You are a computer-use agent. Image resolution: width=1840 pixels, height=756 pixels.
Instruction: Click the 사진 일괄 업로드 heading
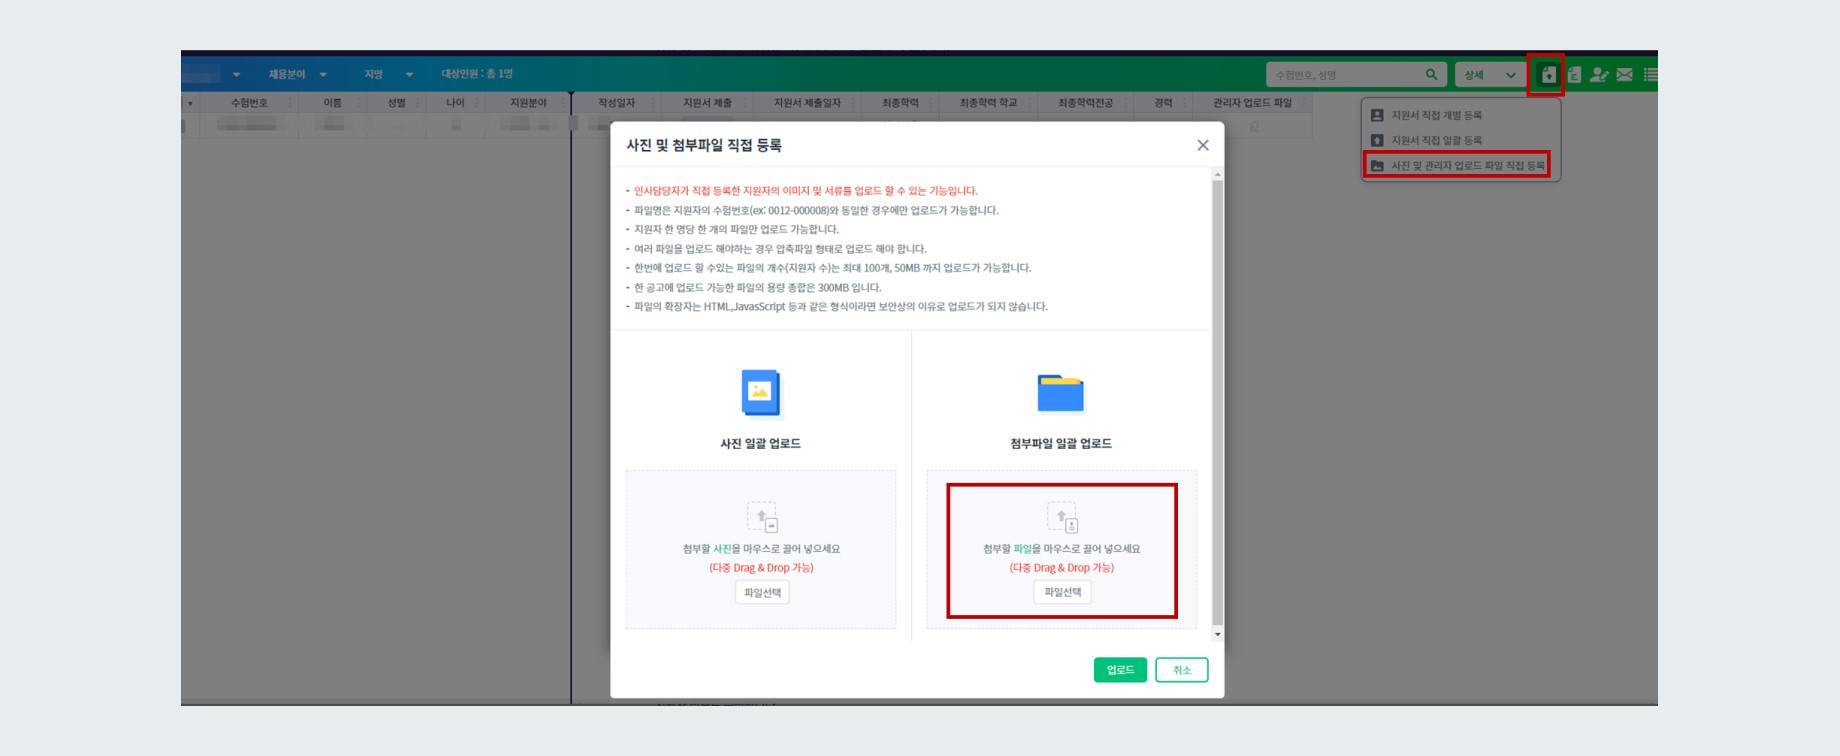[760, 443]
